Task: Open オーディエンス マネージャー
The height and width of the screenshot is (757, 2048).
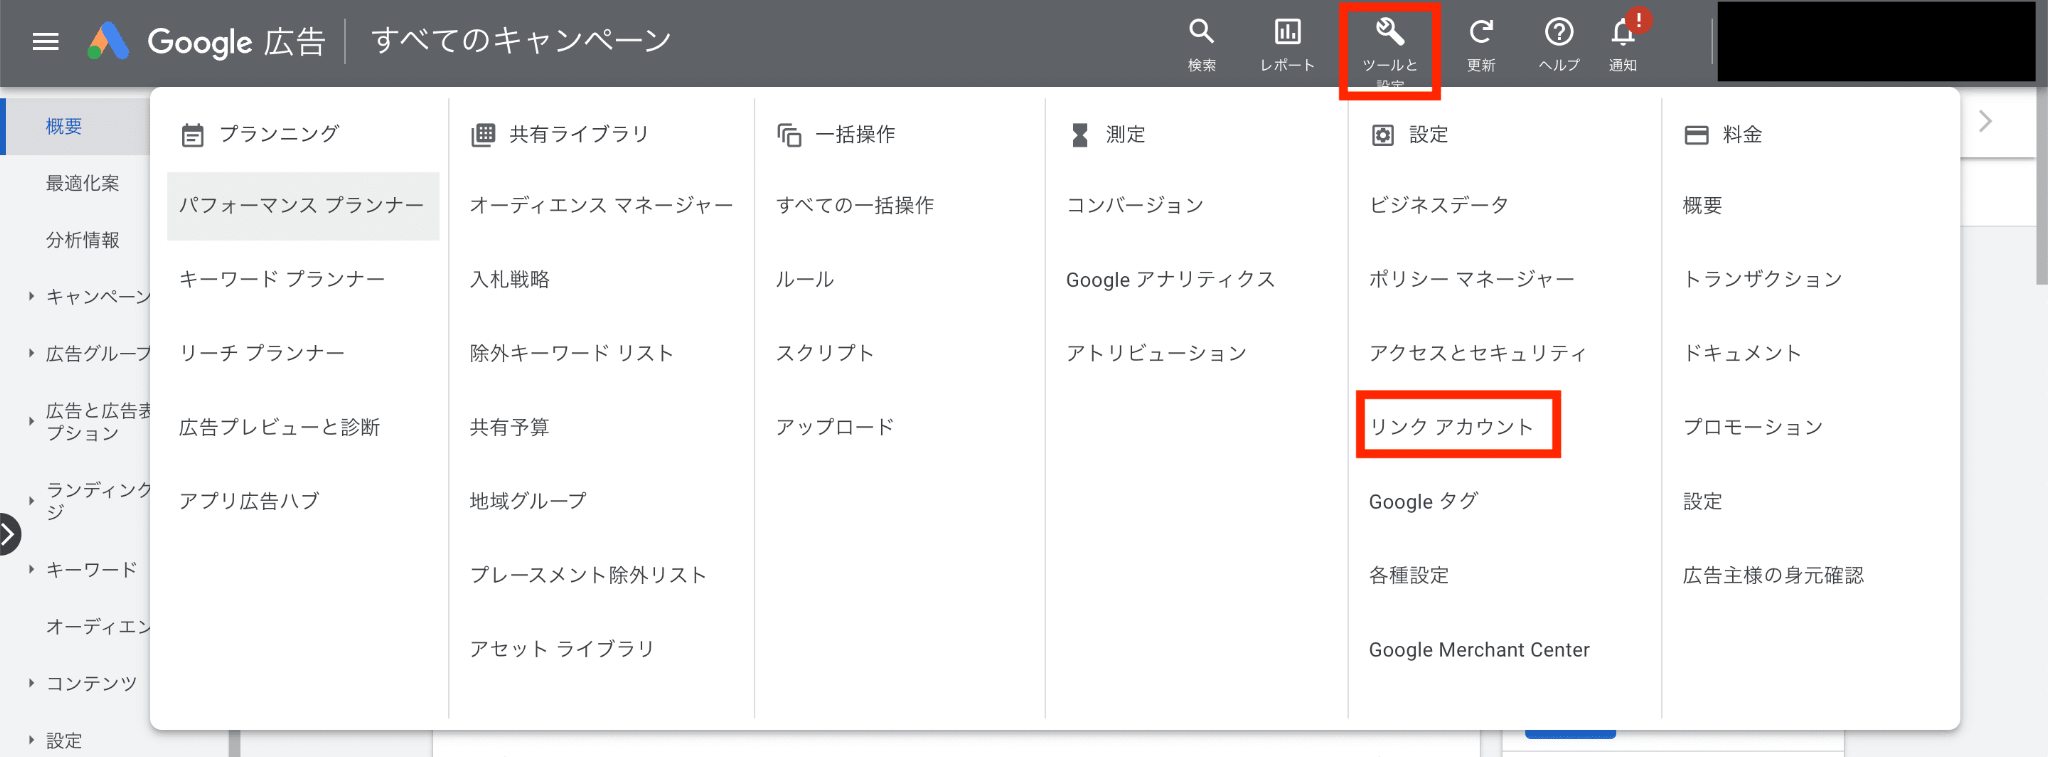Action: tap(602, 205)
